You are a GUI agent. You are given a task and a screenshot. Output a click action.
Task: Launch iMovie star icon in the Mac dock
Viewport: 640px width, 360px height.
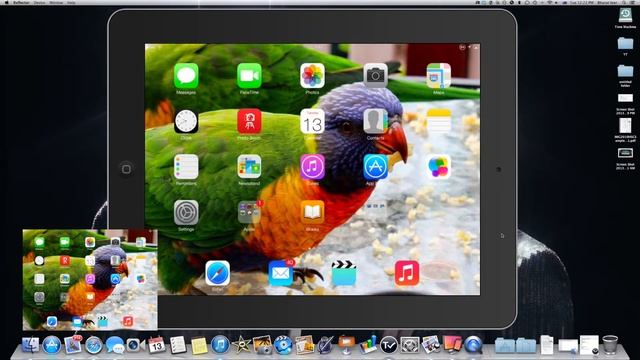pyautogui.click(x=241, y=345)
